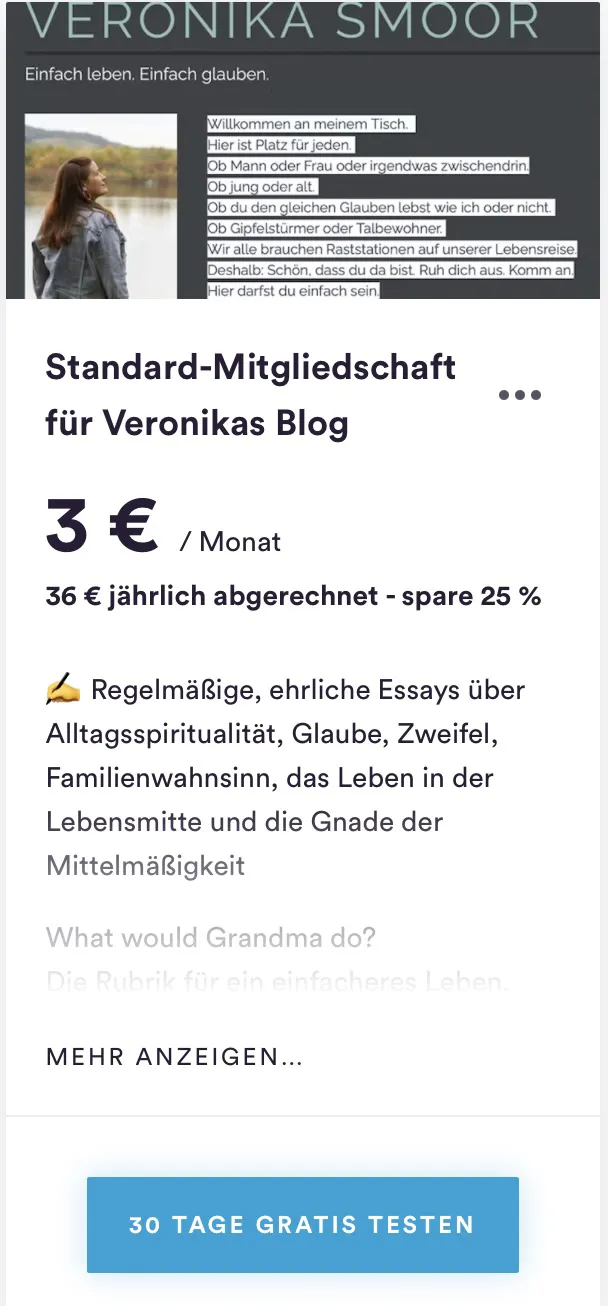608x1306 pixels.
Task: Open the three-dot options menu
Action: coord(519,395)
